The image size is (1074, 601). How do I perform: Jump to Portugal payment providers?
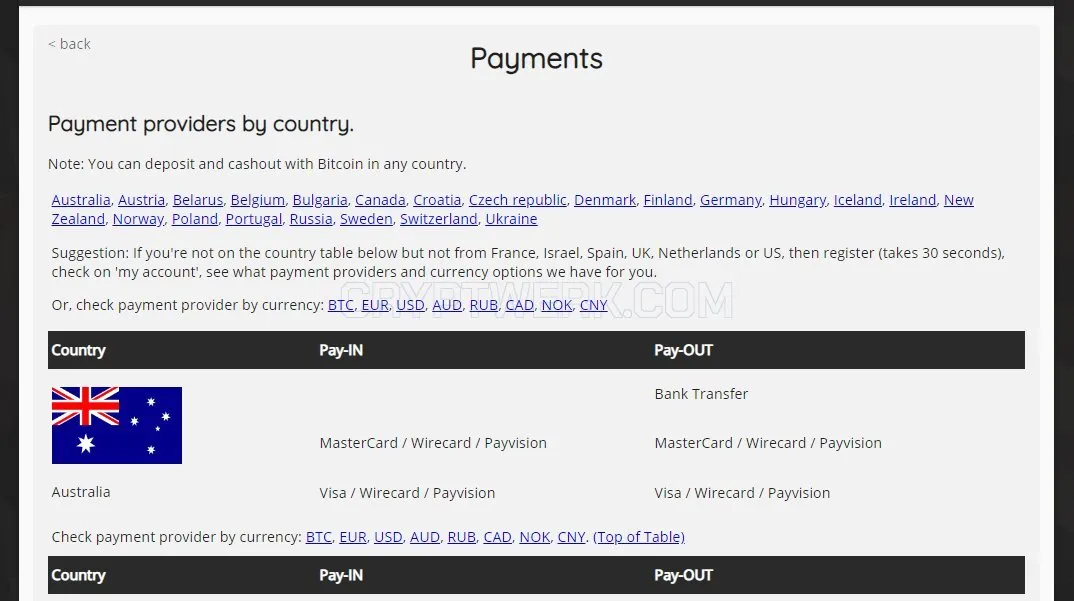click(x=253, y=219)
